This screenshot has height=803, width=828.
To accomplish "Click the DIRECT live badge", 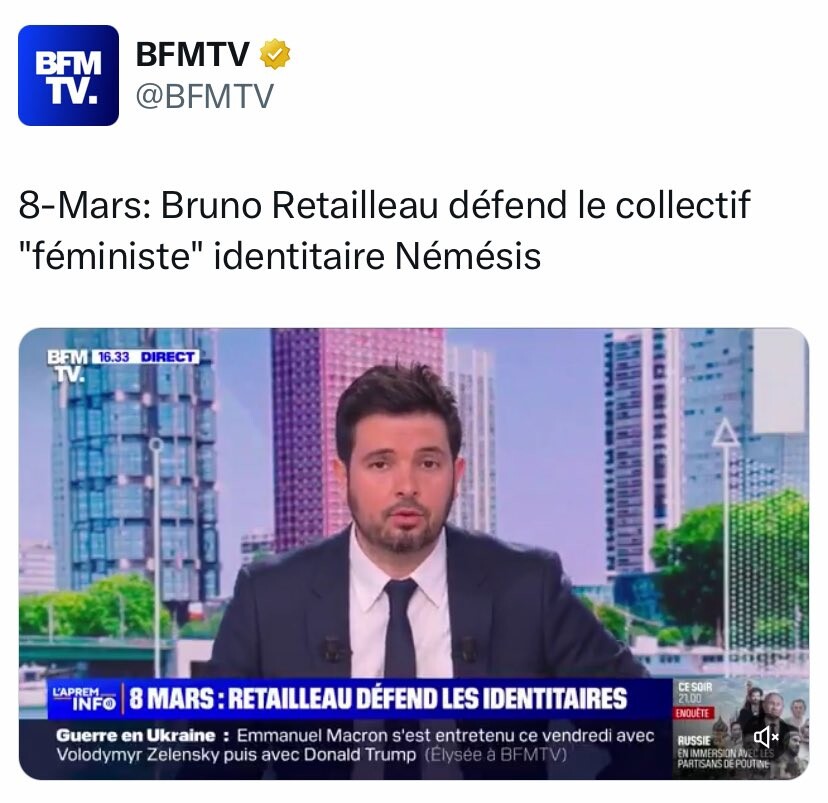I will click(167, 357).
